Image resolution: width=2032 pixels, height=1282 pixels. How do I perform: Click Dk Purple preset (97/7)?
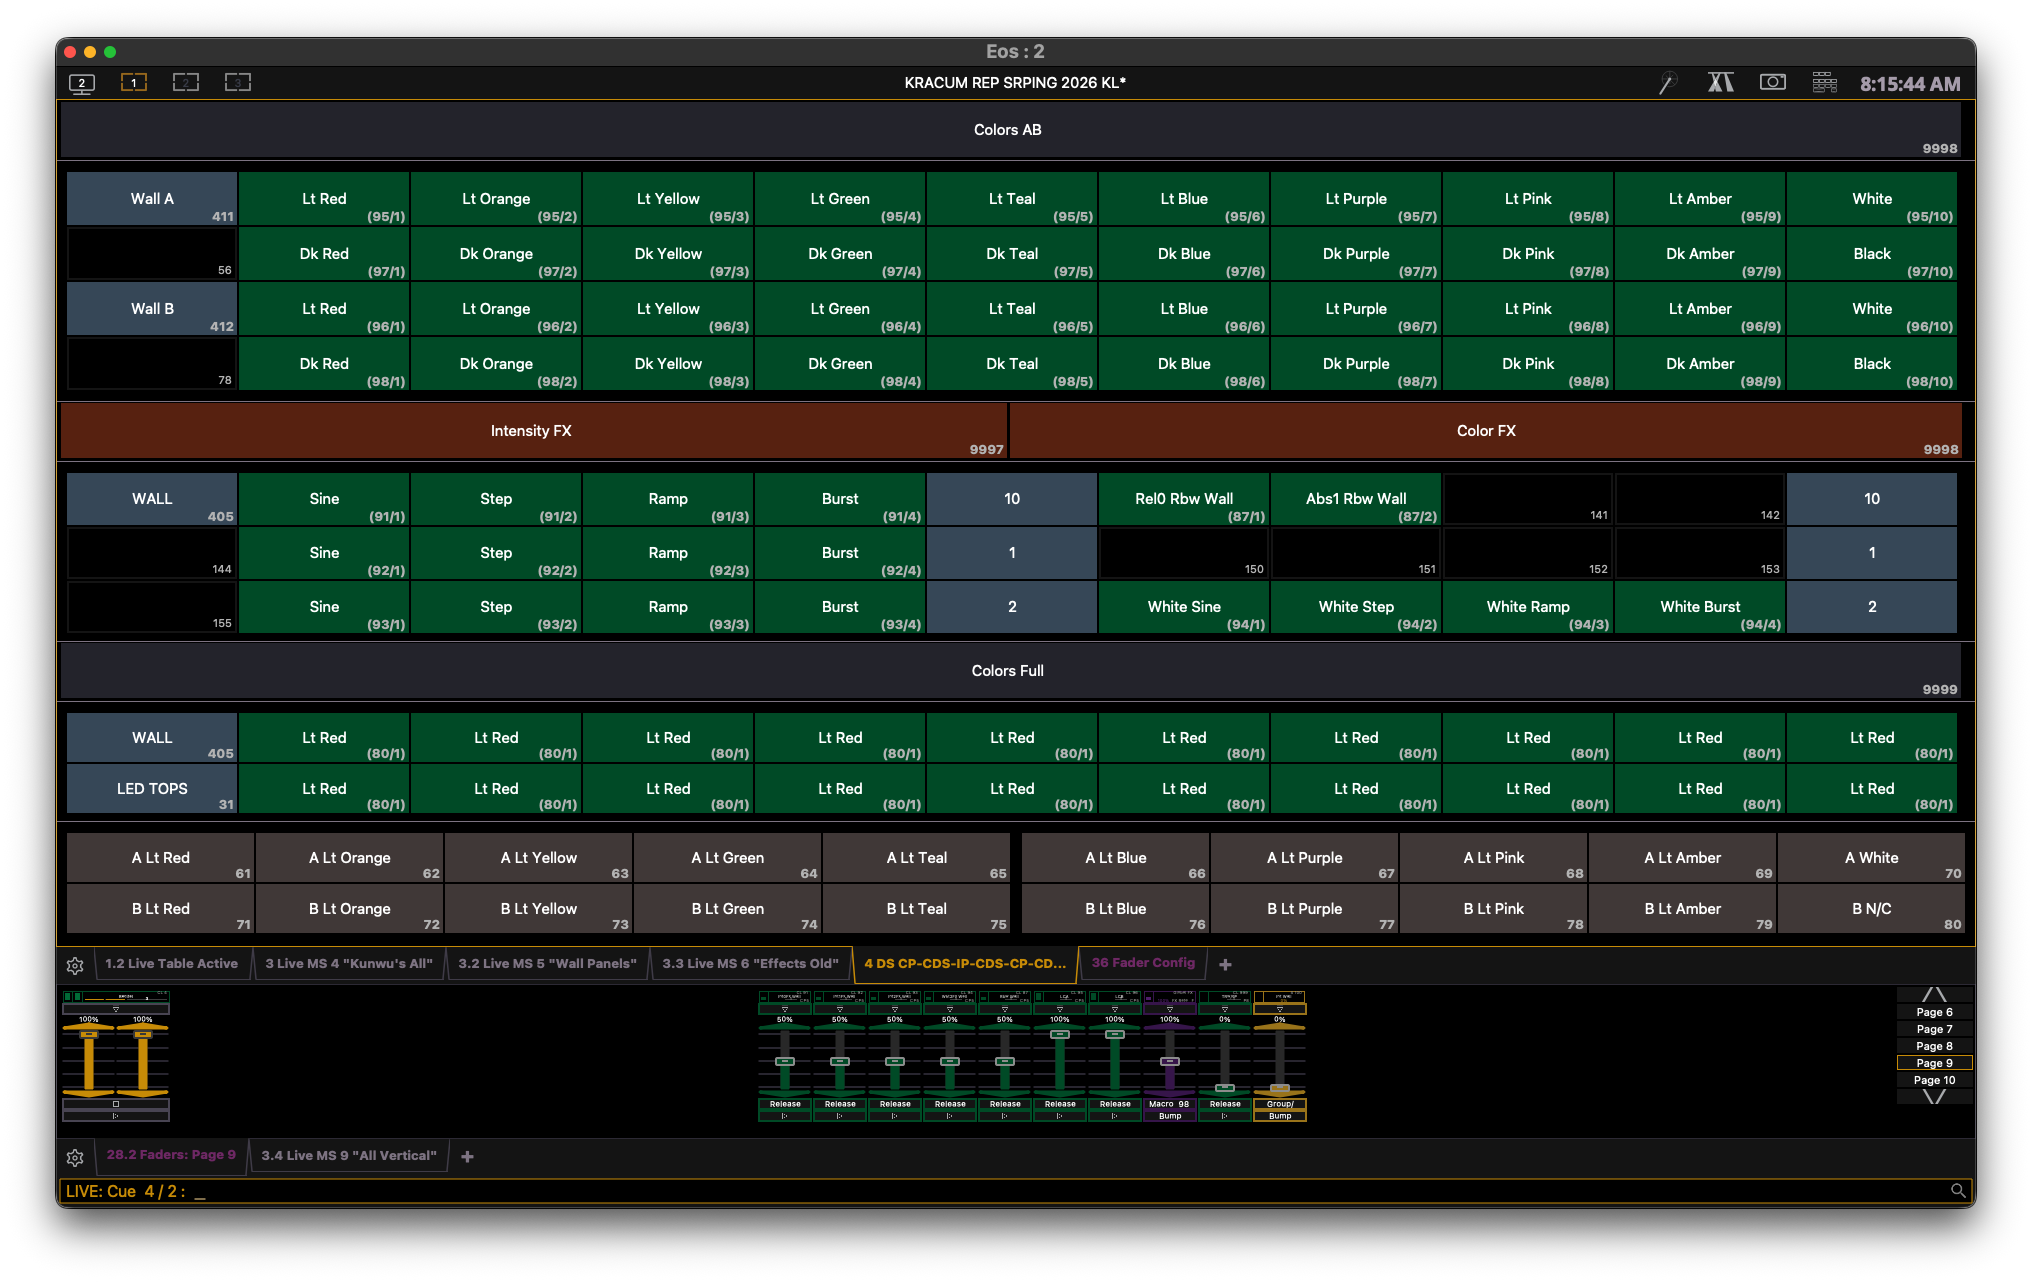pyautogui.click(x=1356, y=254)
